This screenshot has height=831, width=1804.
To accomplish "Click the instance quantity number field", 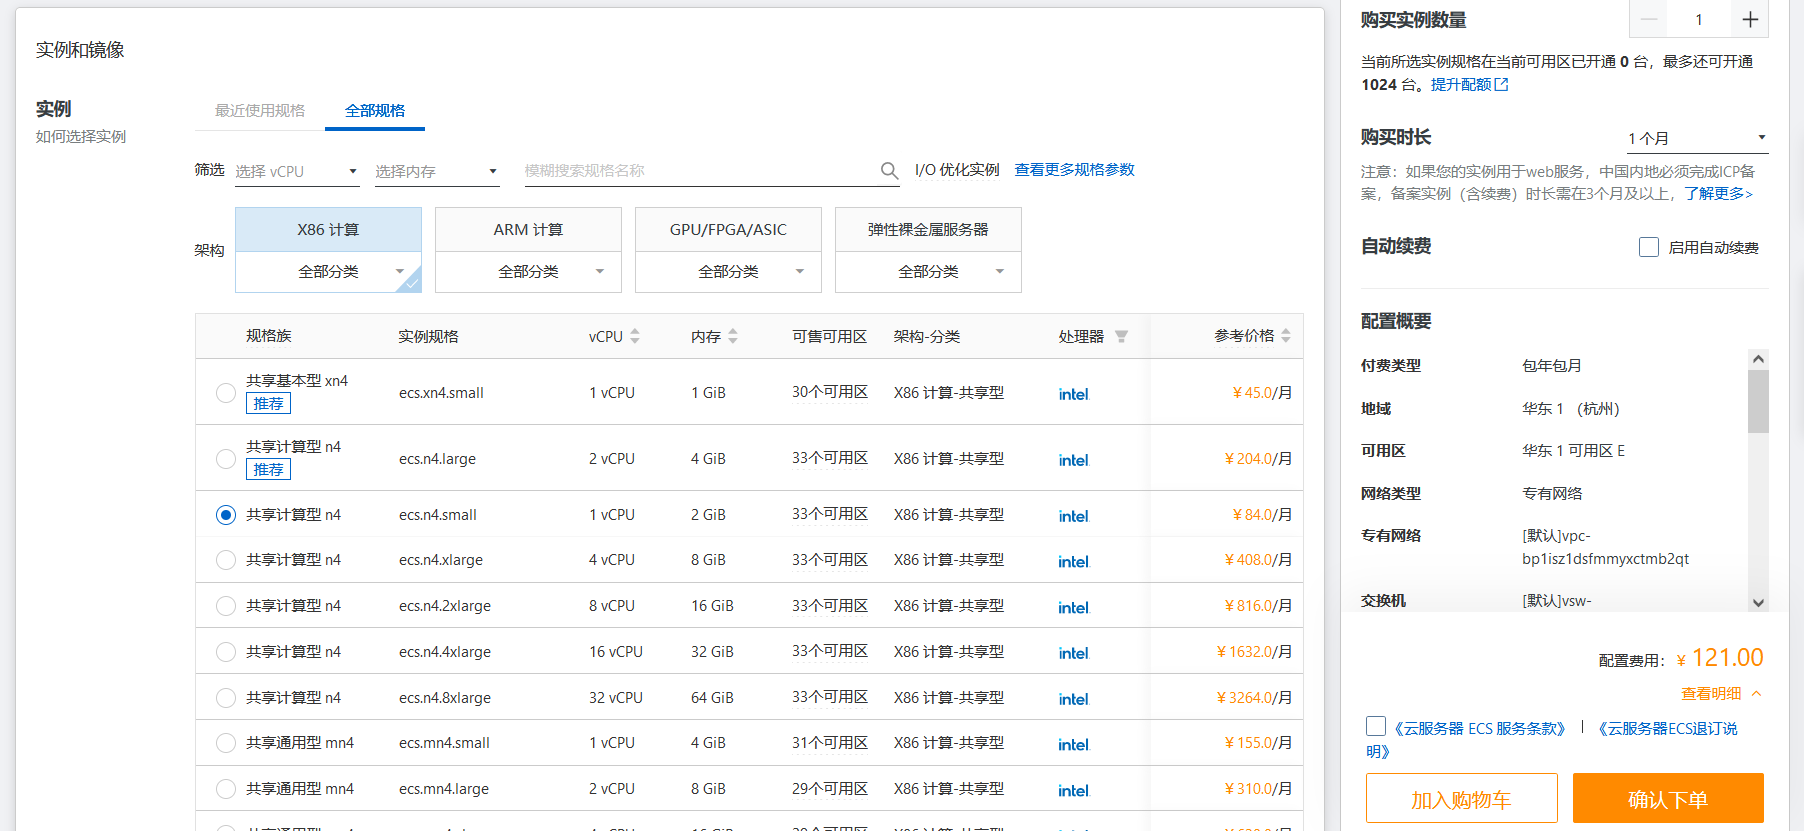I will point(1699,19).
